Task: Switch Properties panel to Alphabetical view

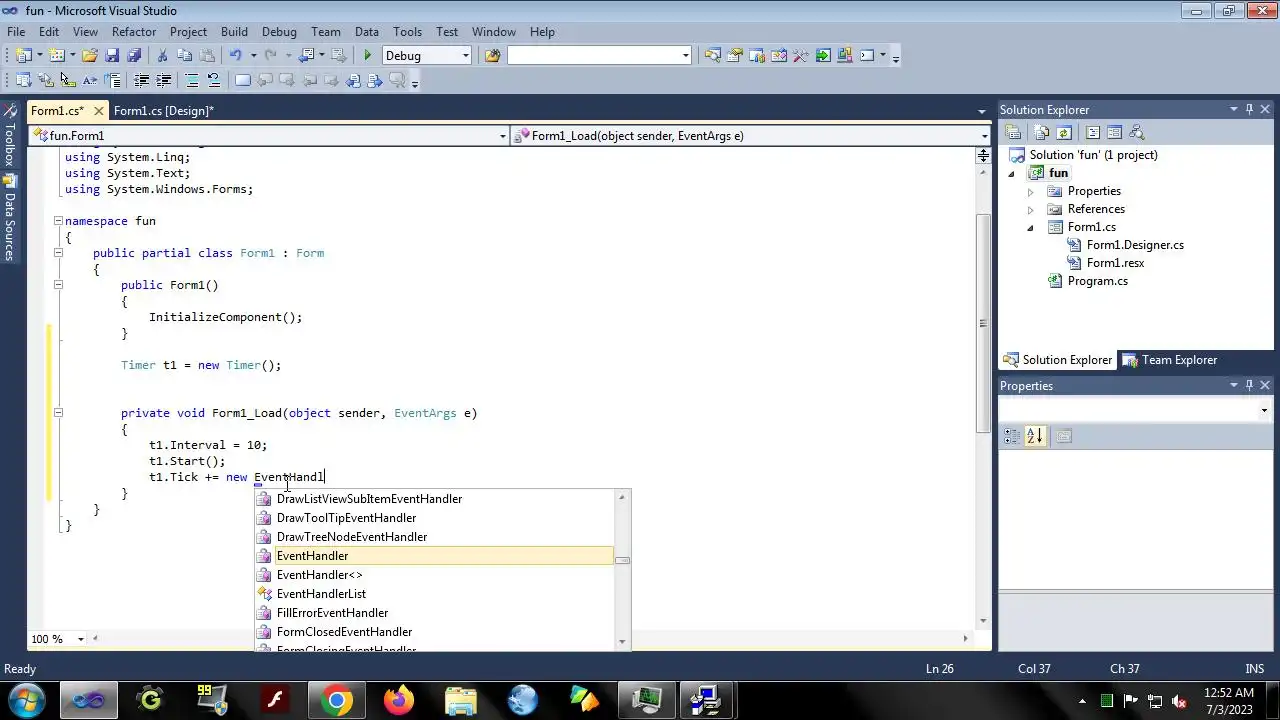Action: click(x=1034, y=436)
